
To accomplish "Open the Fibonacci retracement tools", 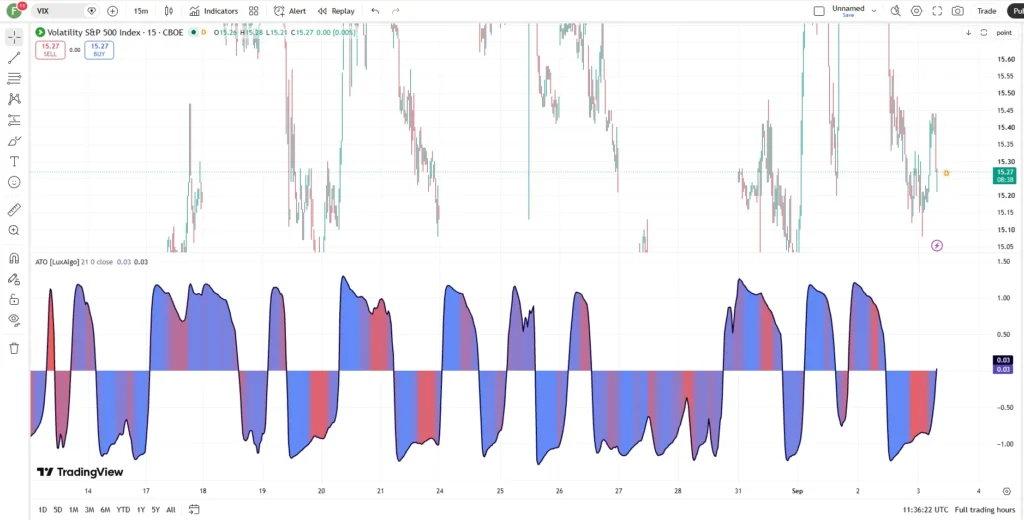I will (x=14, y=79).
